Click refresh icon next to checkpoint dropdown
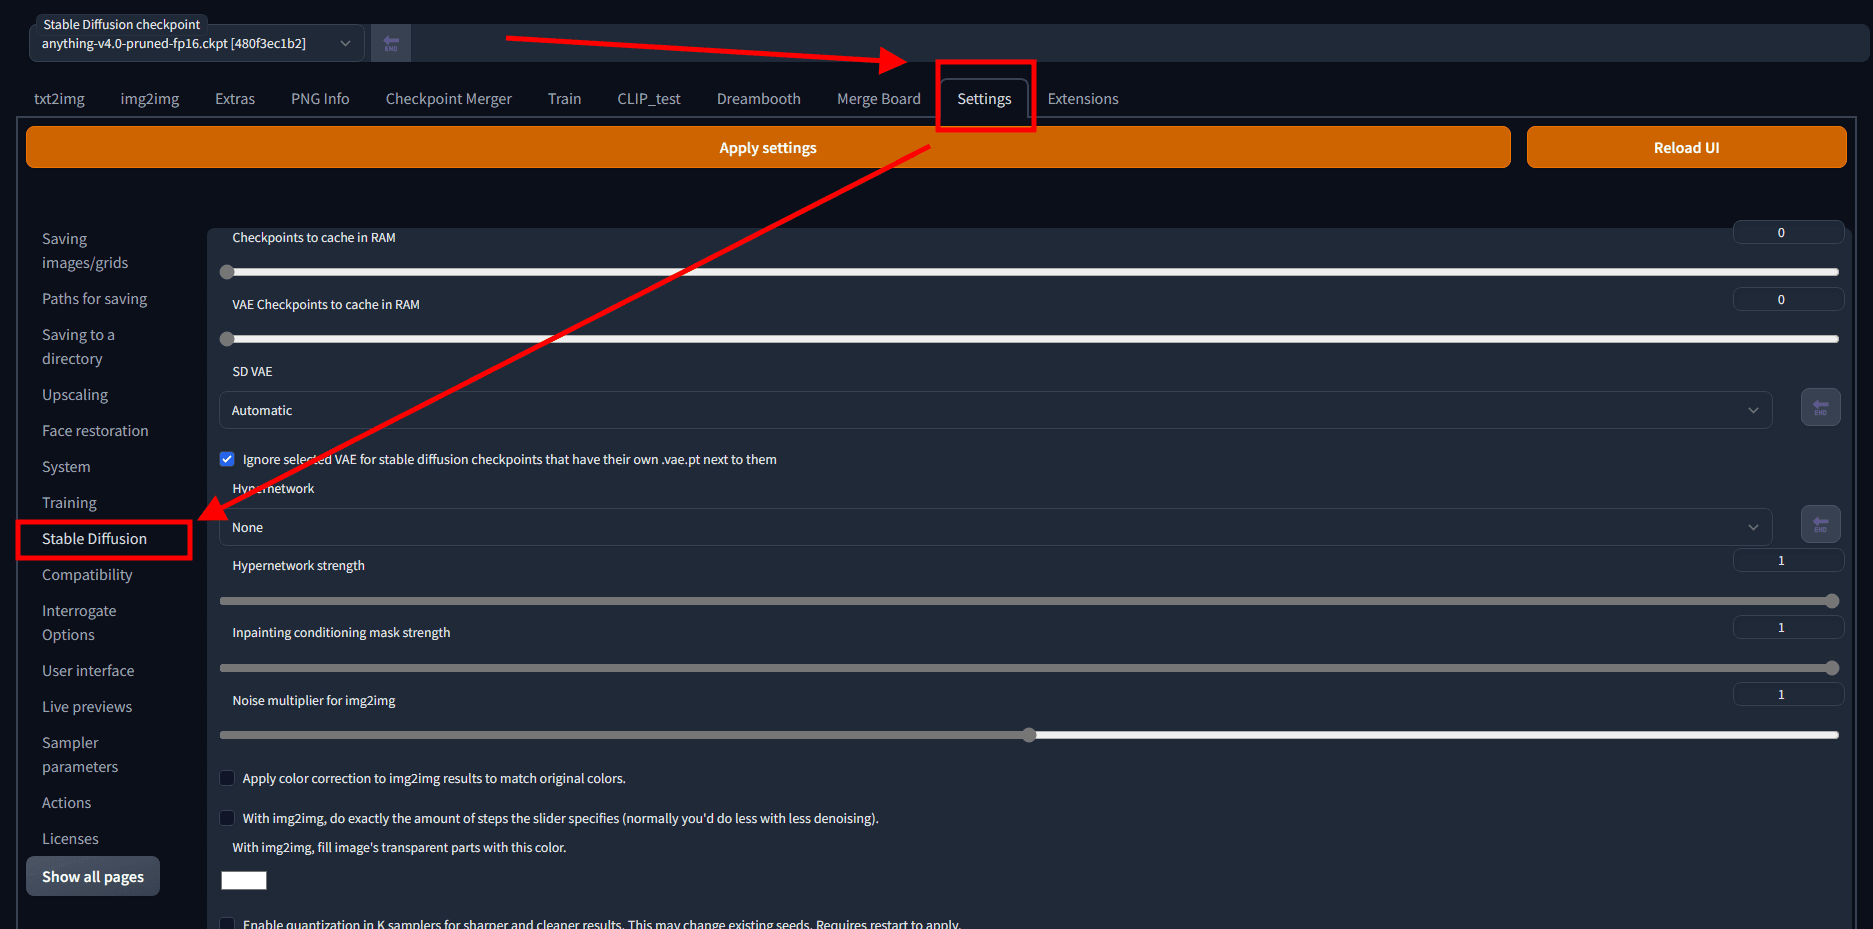This screenshot has height=929, width=1873. [391, 43]
